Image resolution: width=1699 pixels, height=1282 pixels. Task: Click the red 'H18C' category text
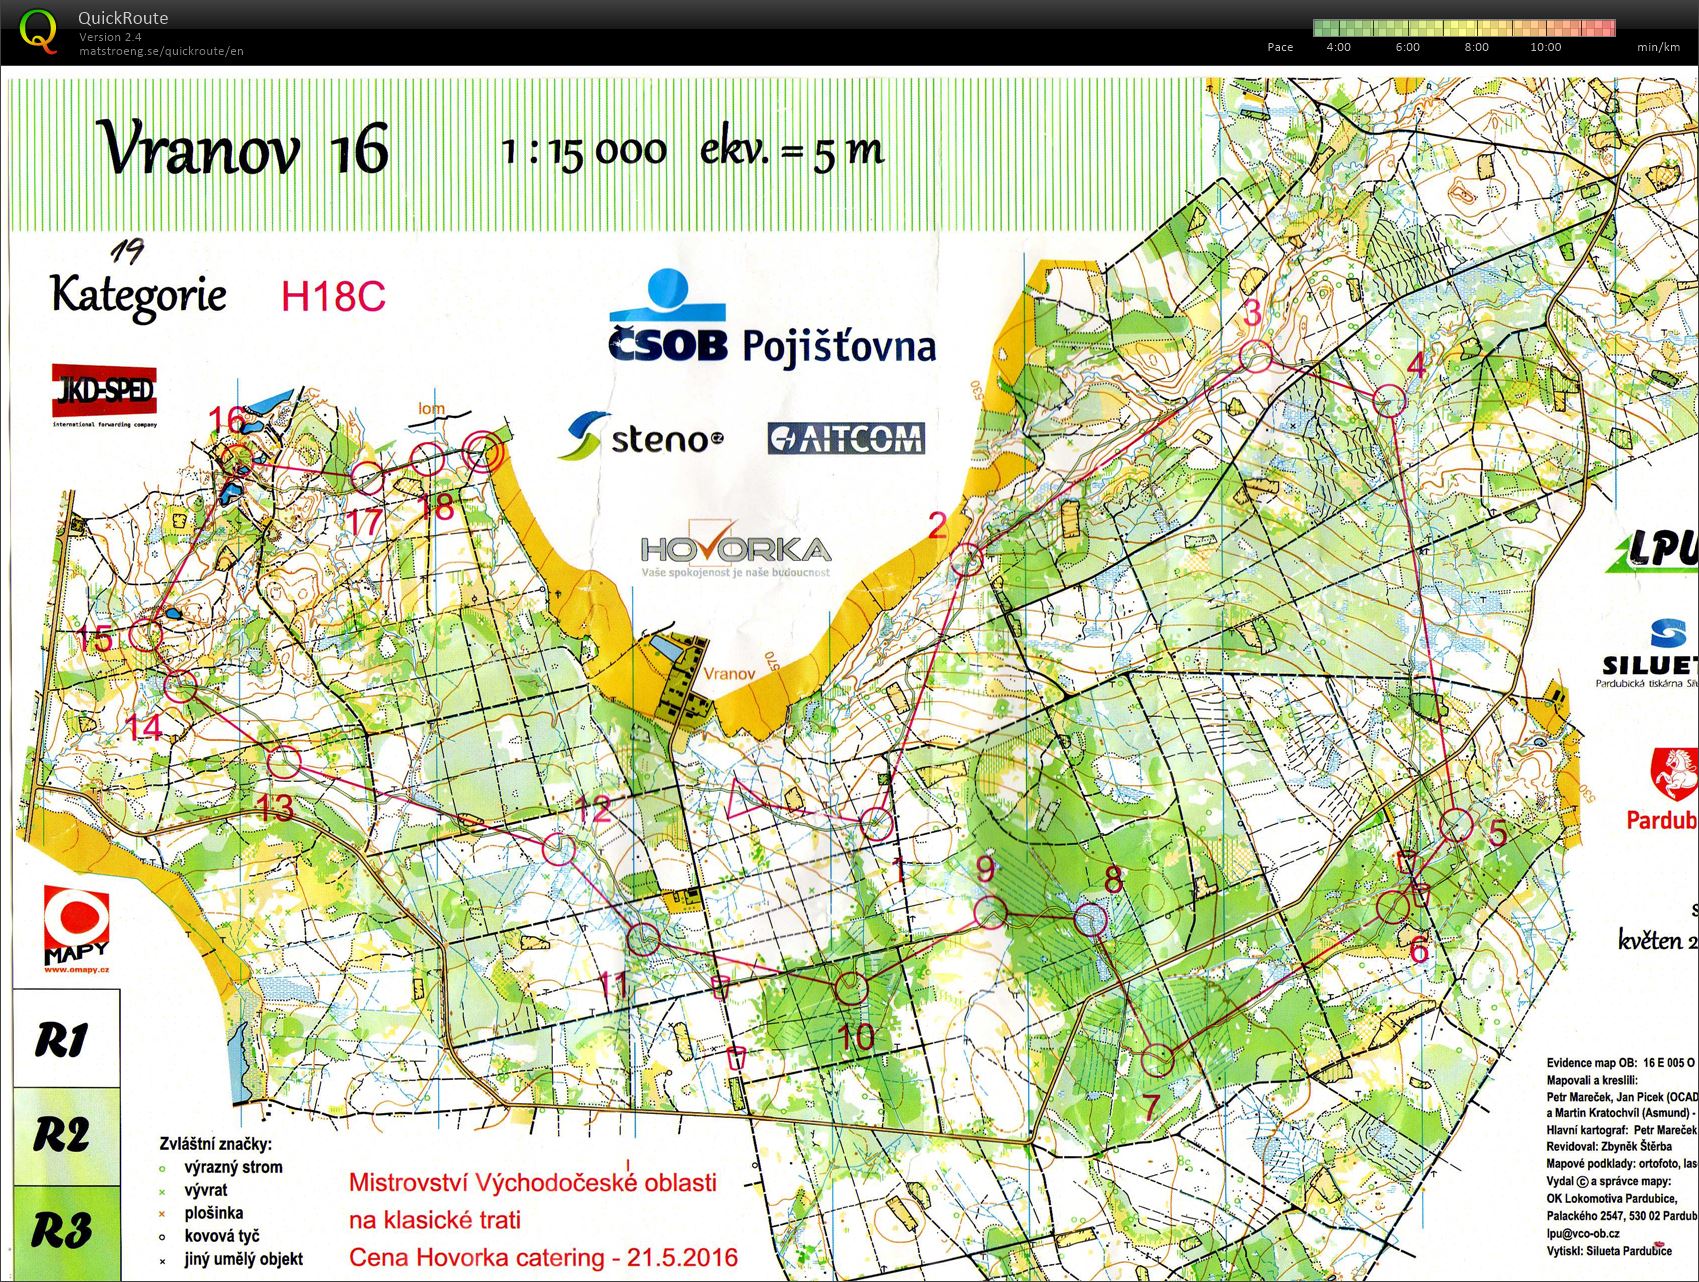(332, 297)
